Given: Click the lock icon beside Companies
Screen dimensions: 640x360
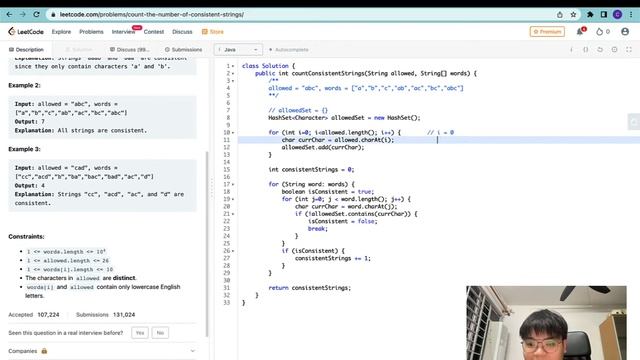Looking at the screenshot, I should pyautogui.click(x=44, y=351).
